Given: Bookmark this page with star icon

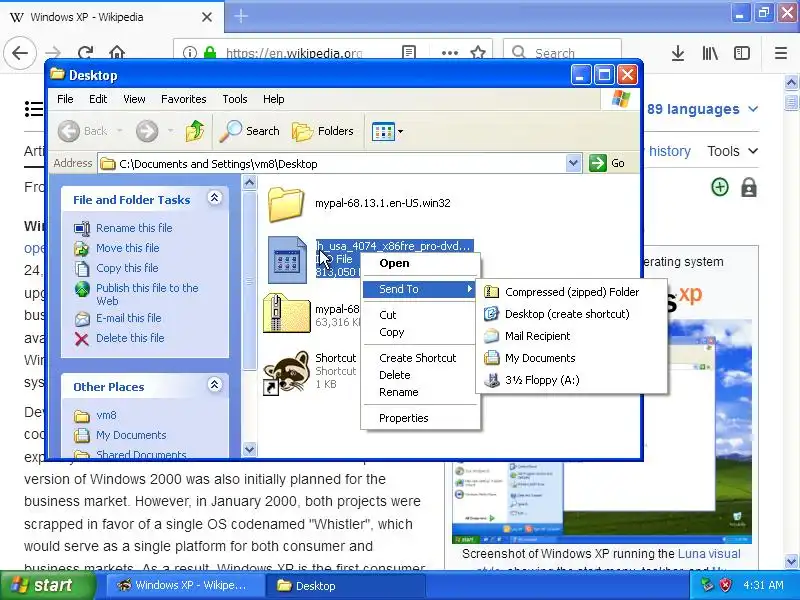Looking at the screenshot, I should 478,53.
